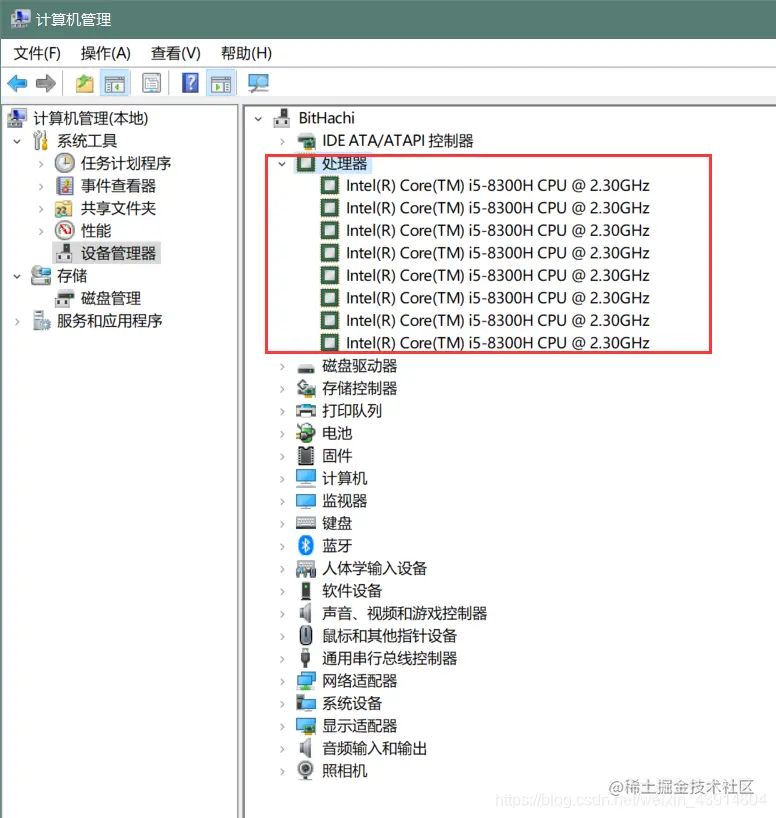Image resolution: width=776 pixels, height=818 pixels.
Task: Click the Forward arrow toolbar icon
Action: (x=46, y=83)
